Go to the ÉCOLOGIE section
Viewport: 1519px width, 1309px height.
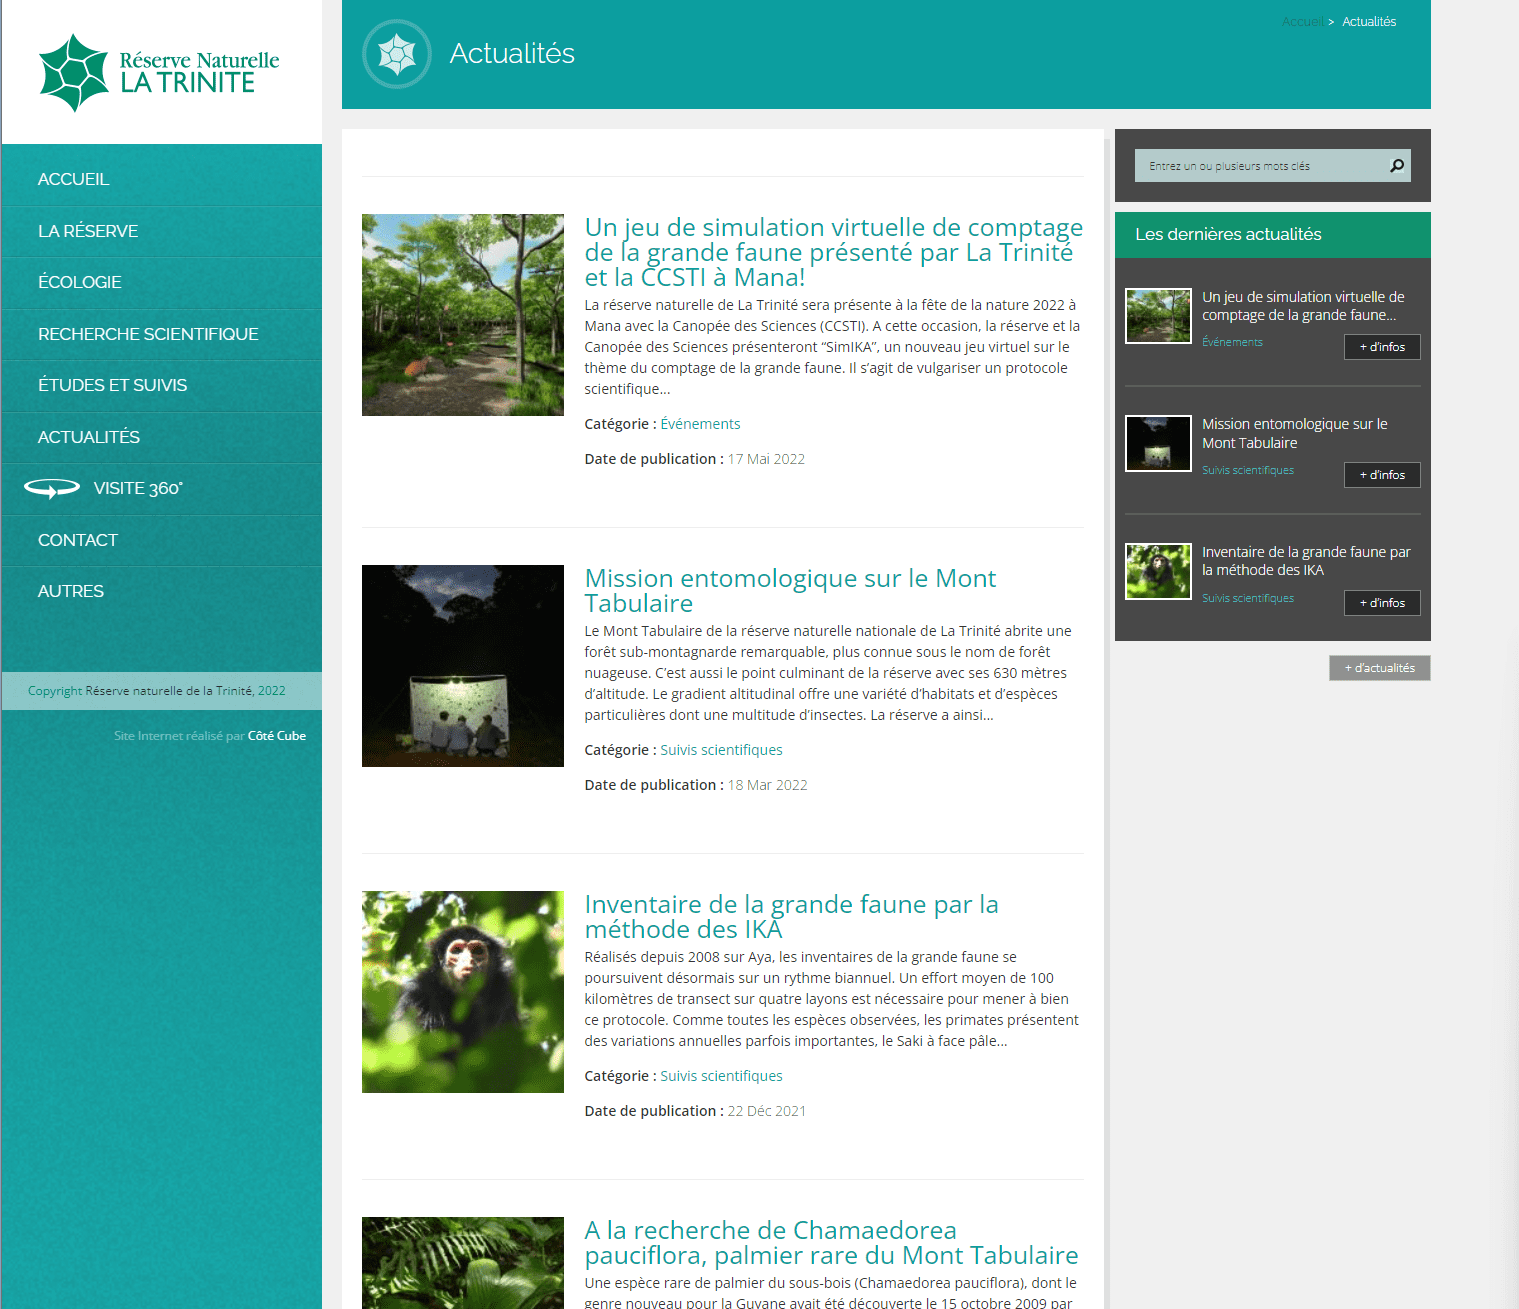[x=80, y=282]
